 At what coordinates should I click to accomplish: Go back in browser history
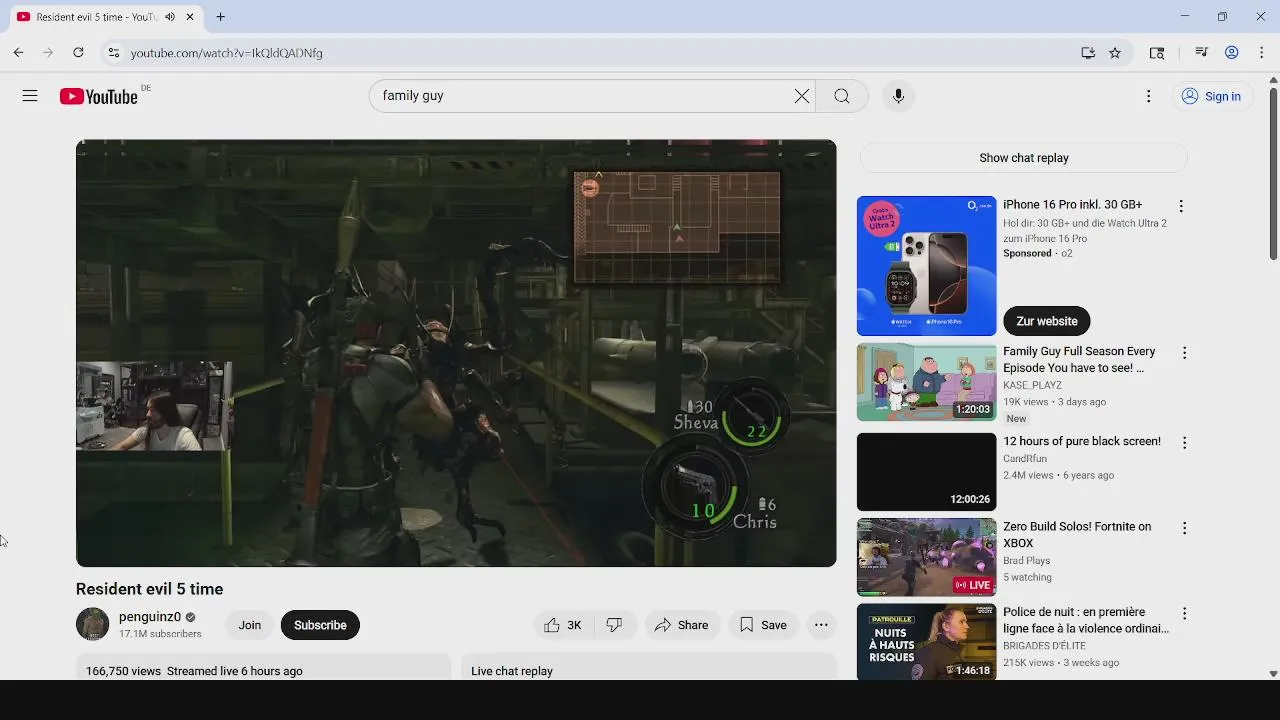coord(18,53)
